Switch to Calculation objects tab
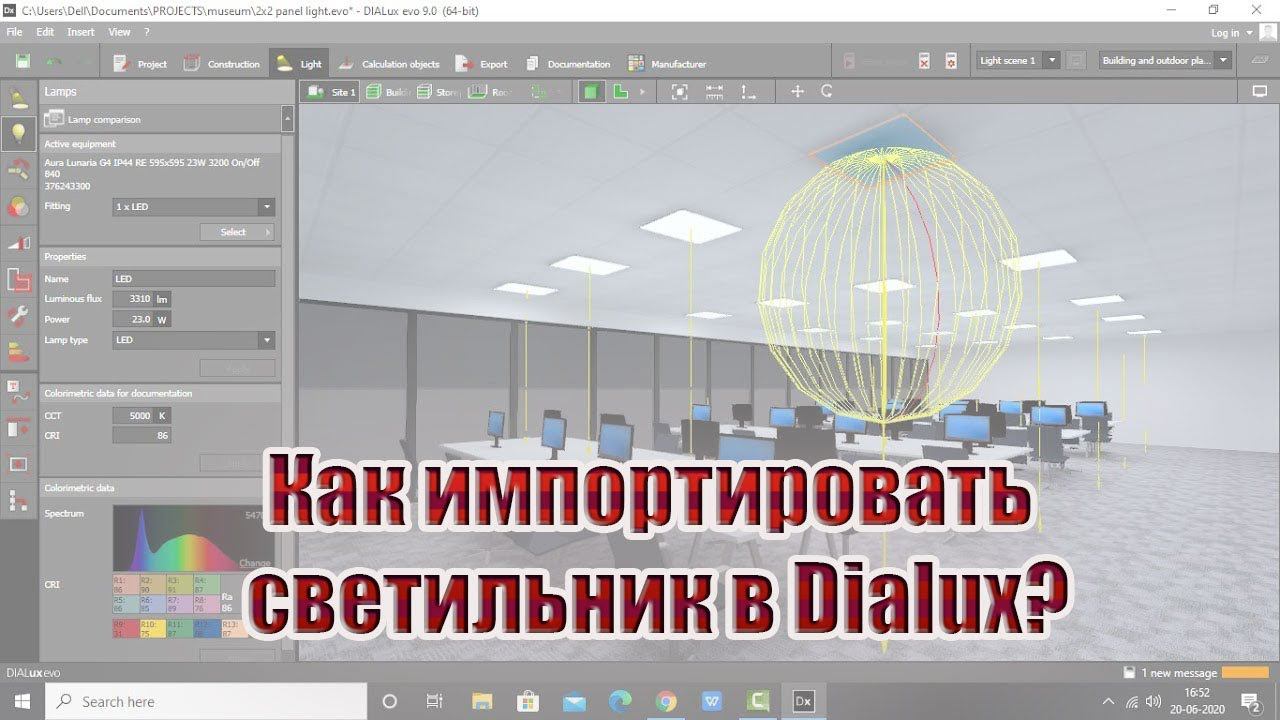 coord(389,63)
